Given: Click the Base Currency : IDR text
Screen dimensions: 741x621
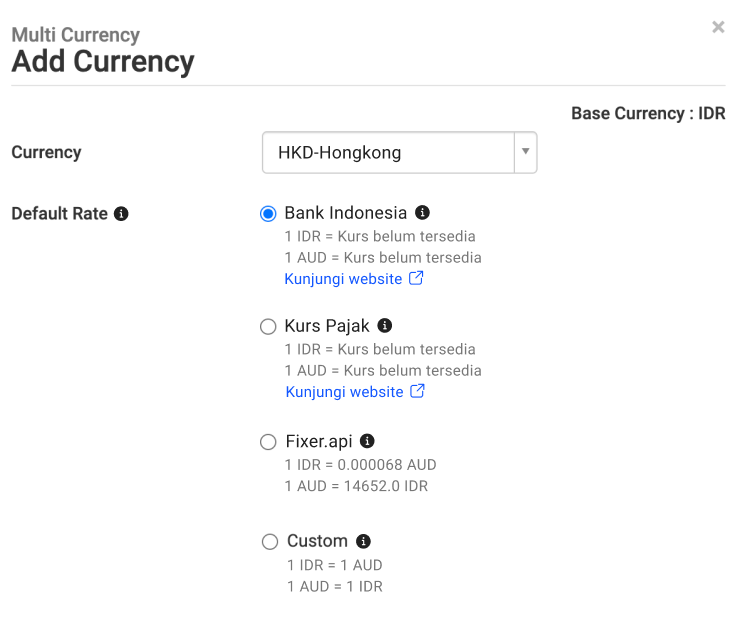Looking at the screenshot, I should click(x=648, y=113).
